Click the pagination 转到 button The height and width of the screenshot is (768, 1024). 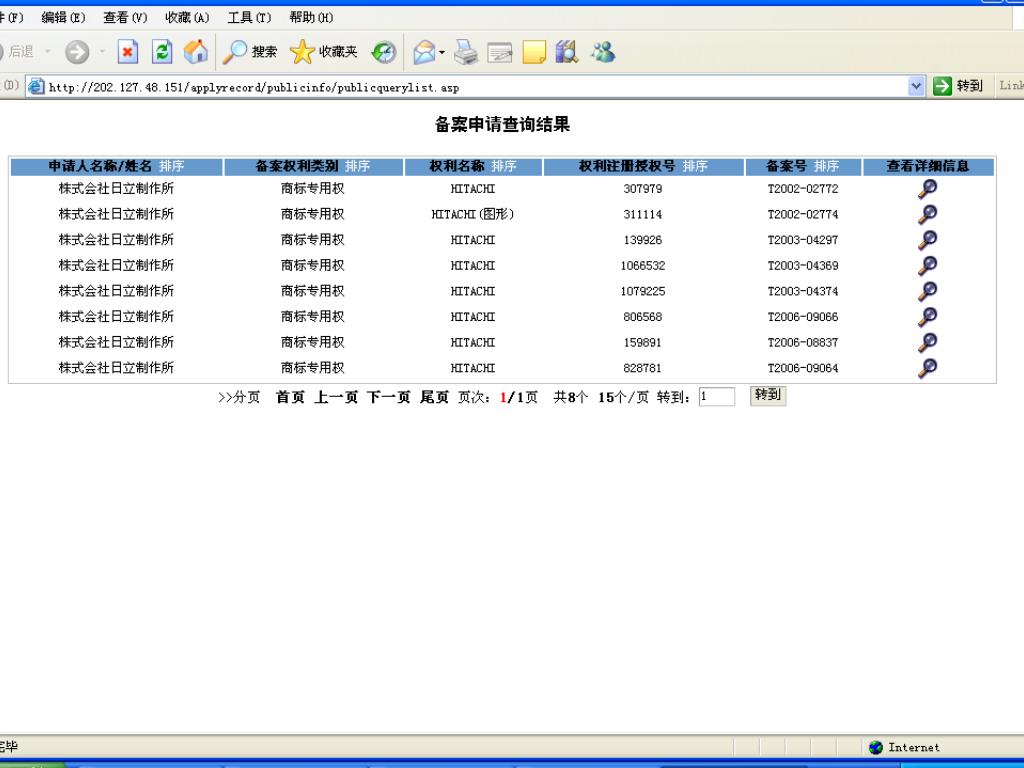click(768, 395)
